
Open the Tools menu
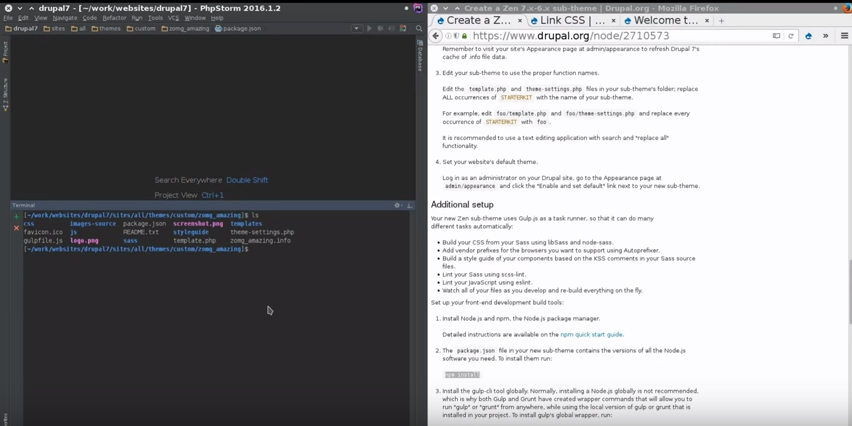click(155, 18)
